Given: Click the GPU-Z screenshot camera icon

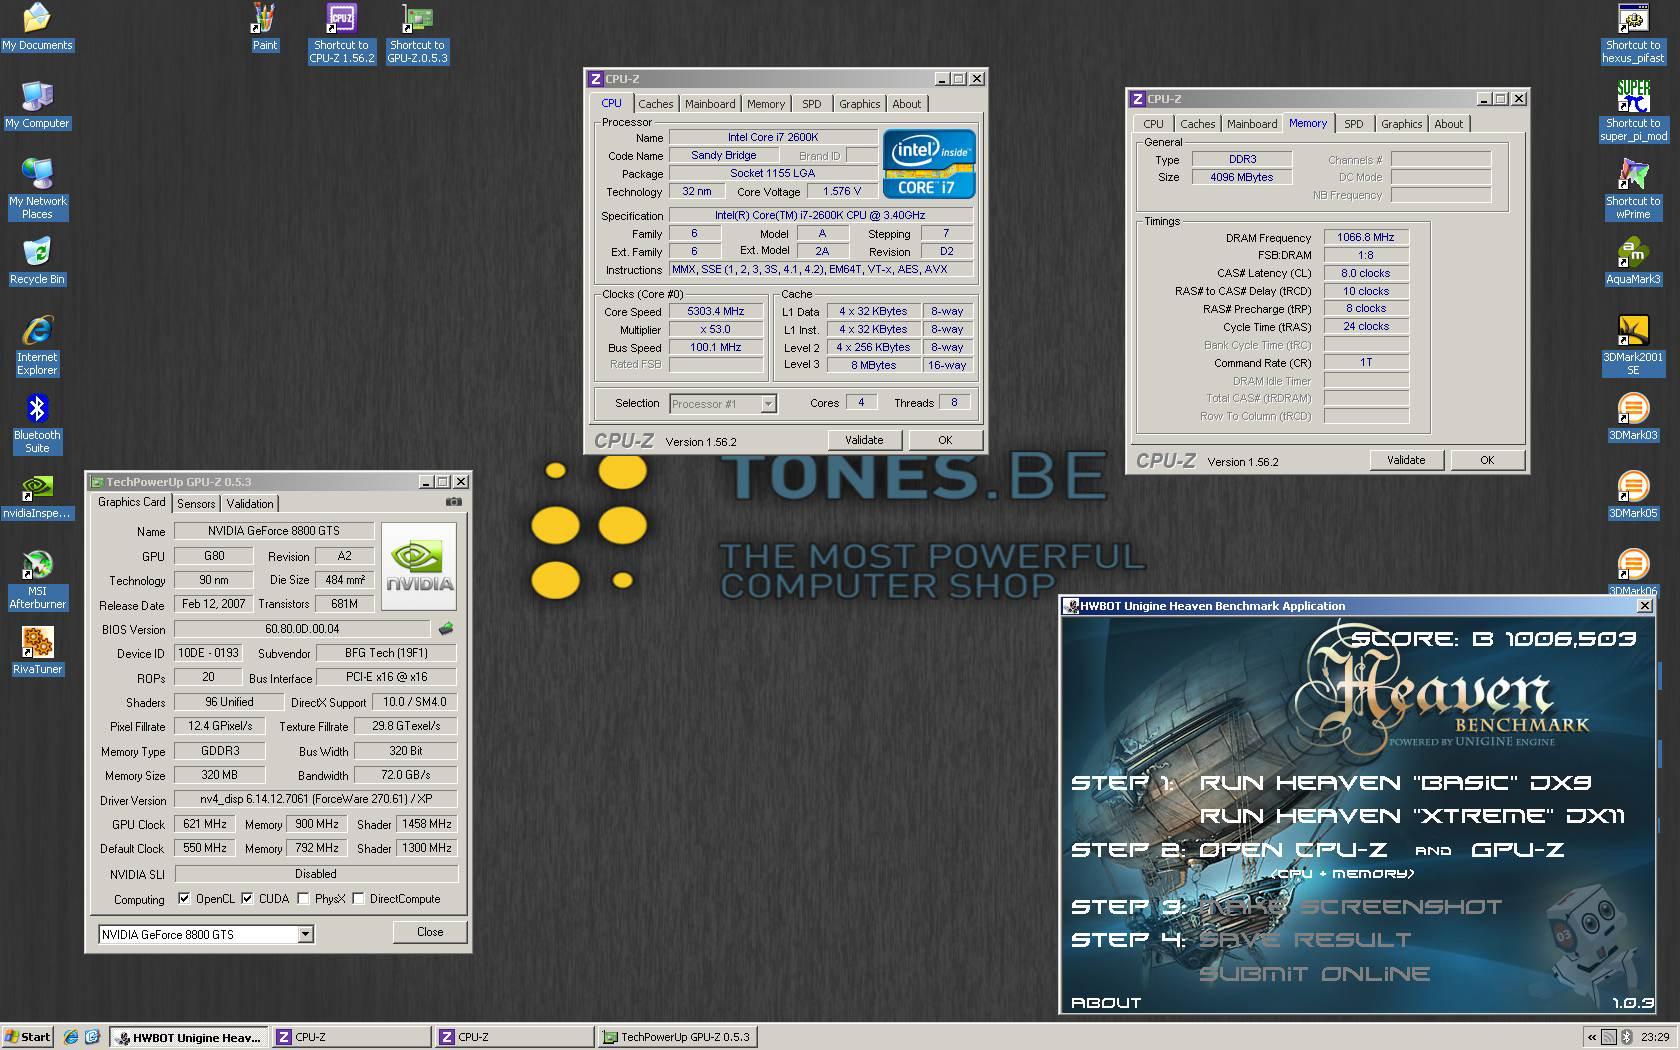Looking at the screenshot, I should (453, 502).
